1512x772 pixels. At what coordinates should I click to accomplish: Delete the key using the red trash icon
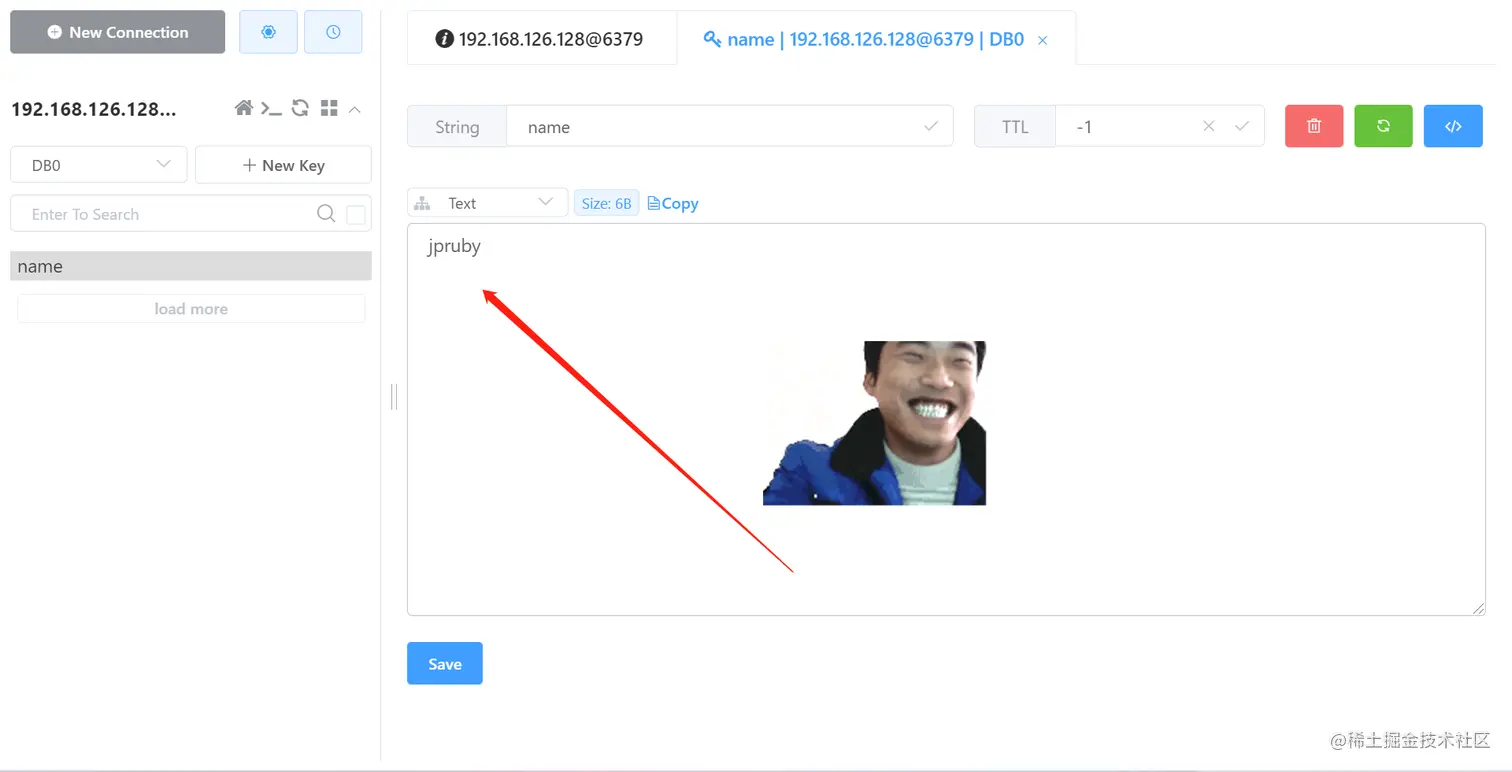pos(1313,125)
